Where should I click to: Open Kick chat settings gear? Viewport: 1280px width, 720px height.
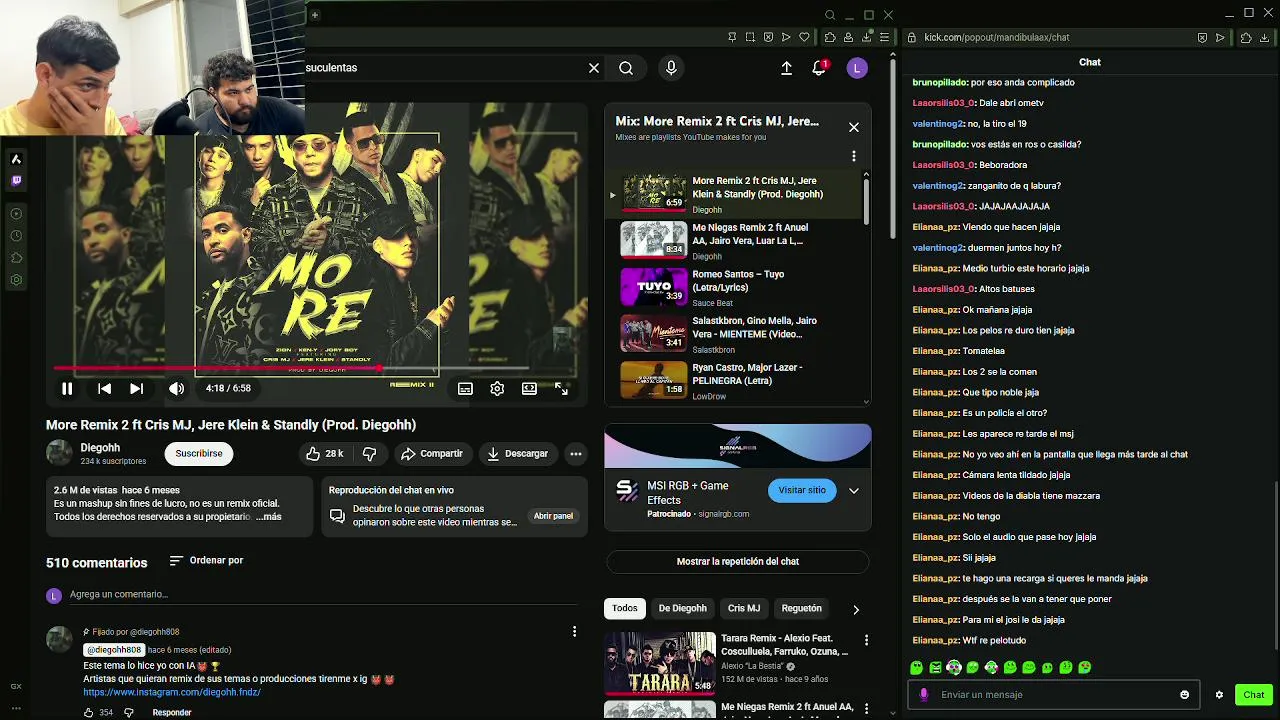click(x=1219, y=695)
